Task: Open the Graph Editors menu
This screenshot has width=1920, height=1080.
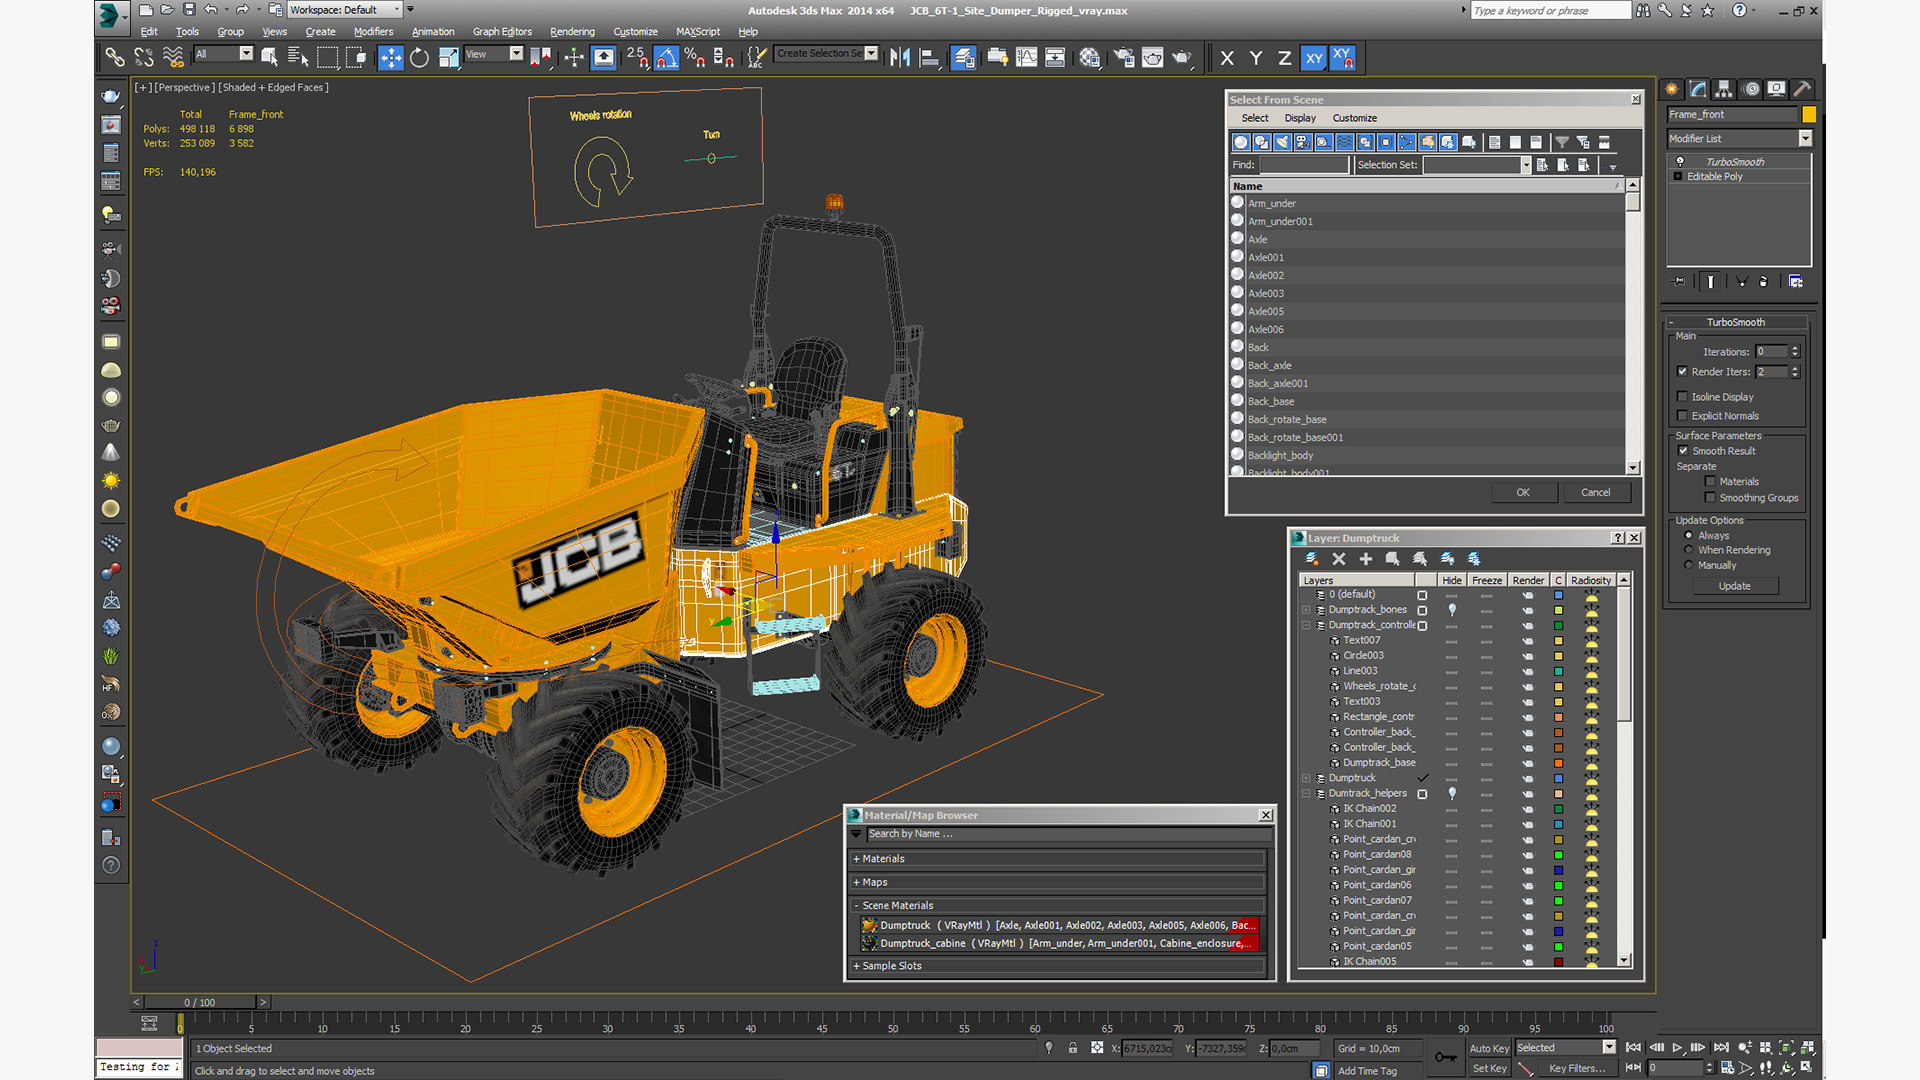Action: [502, 31]
